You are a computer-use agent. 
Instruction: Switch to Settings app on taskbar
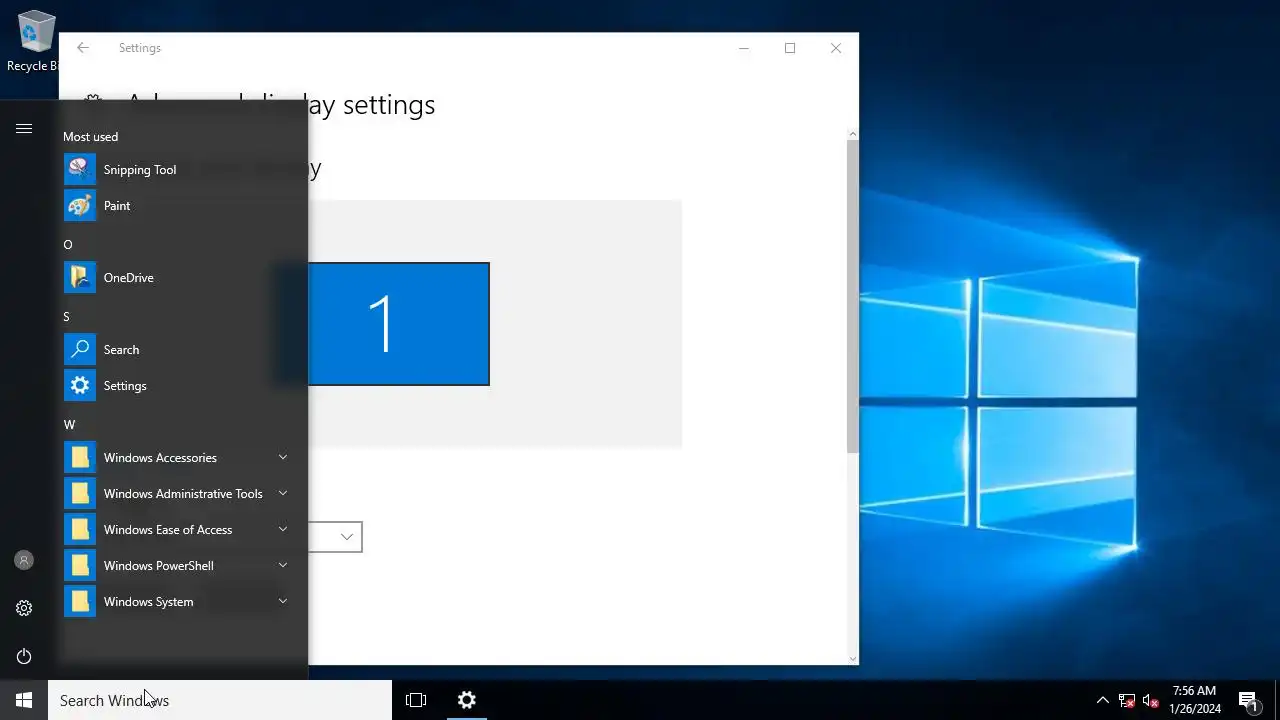point(466,700)
